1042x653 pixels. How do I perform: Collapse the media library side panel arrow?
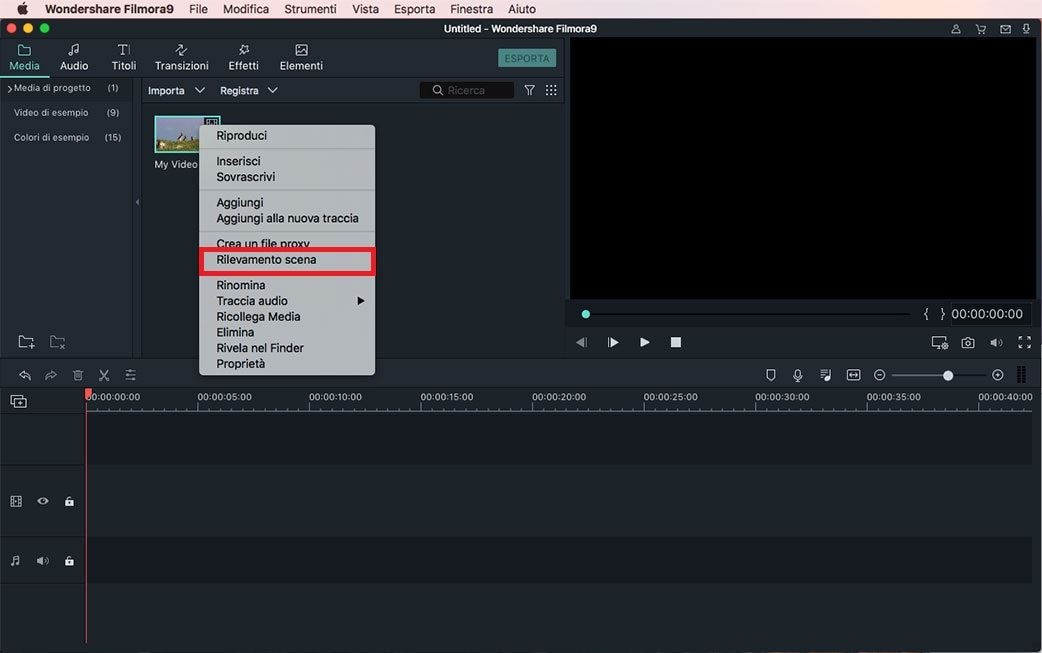pos(138,202)
